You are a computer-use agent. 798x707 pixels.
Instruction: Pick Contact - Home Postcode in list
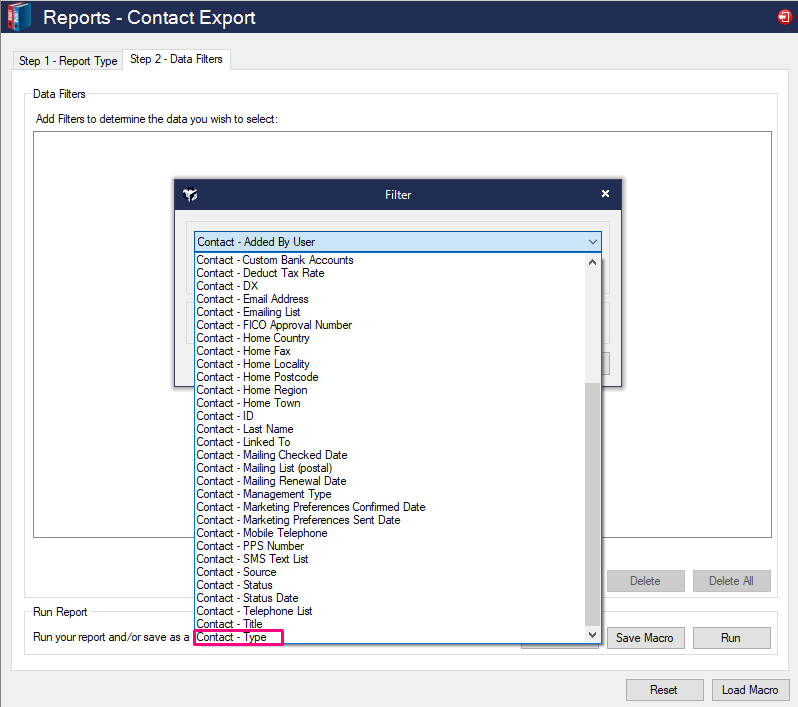[257, 377]
